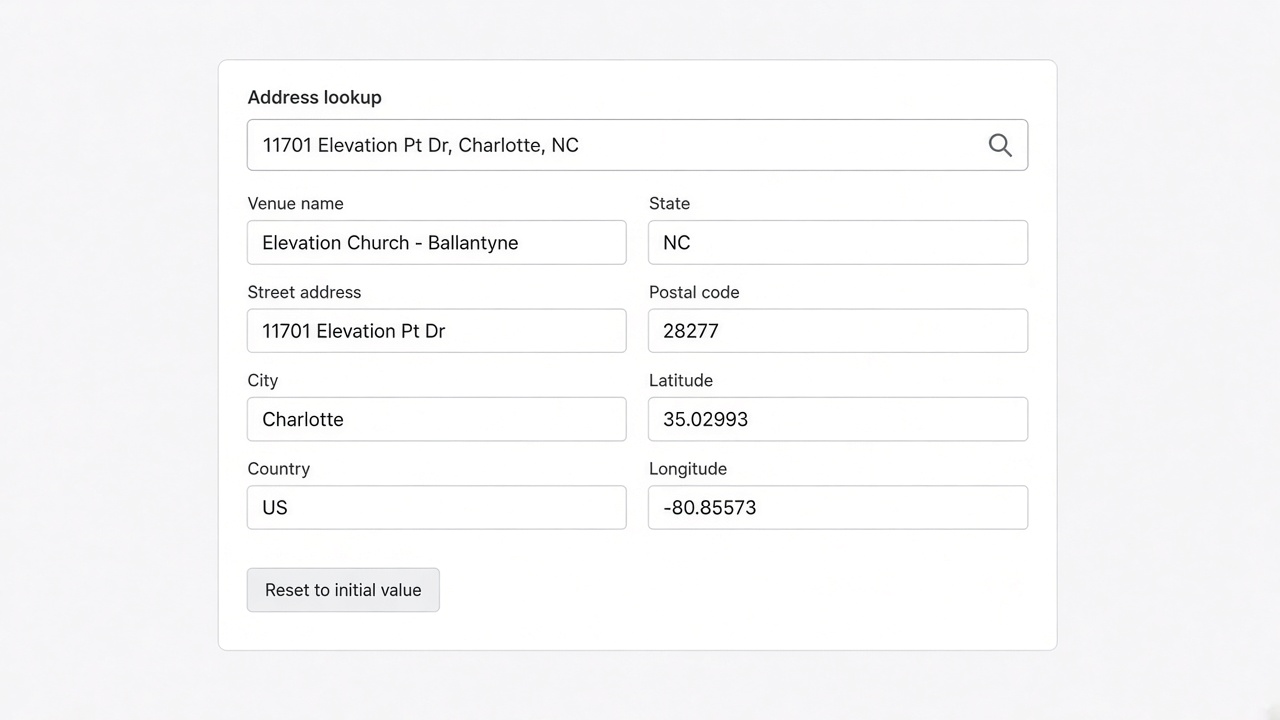Click the State label text
The height and width of the screenshot is (720, 1280).
click(670, 203)
